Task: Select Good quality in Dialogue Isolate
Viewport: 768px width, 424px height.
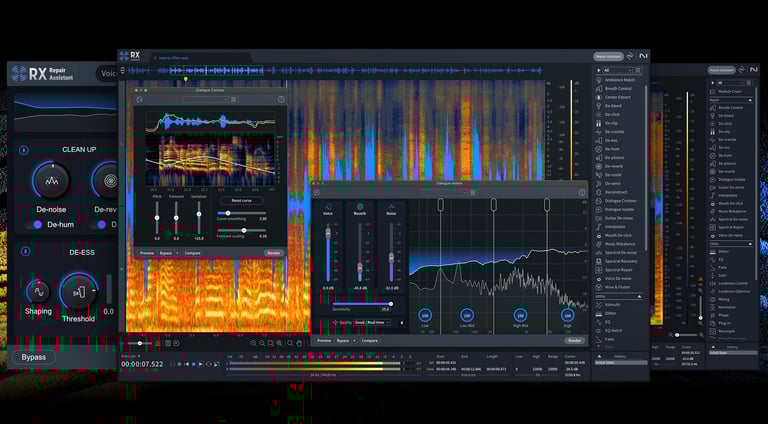Action: pyautogui.click(x=360, y=323)
